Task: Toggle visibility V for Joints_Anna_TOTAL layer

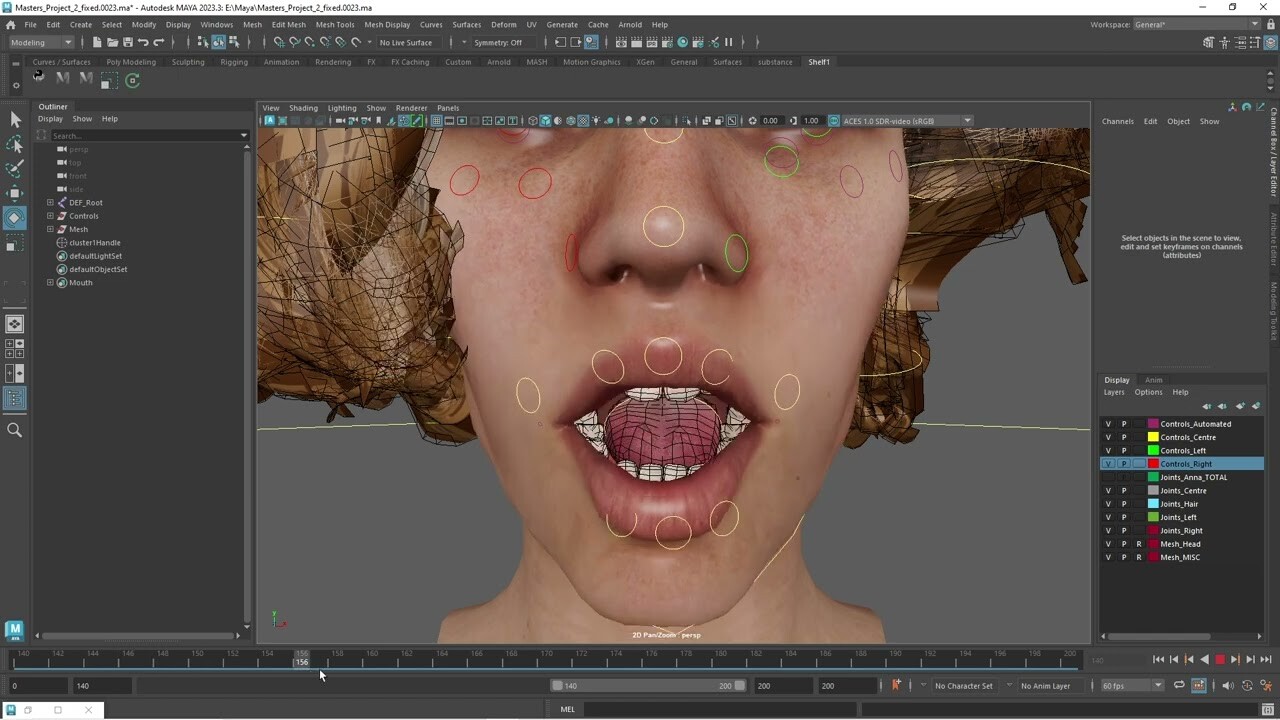Action: pos(1108,477)
